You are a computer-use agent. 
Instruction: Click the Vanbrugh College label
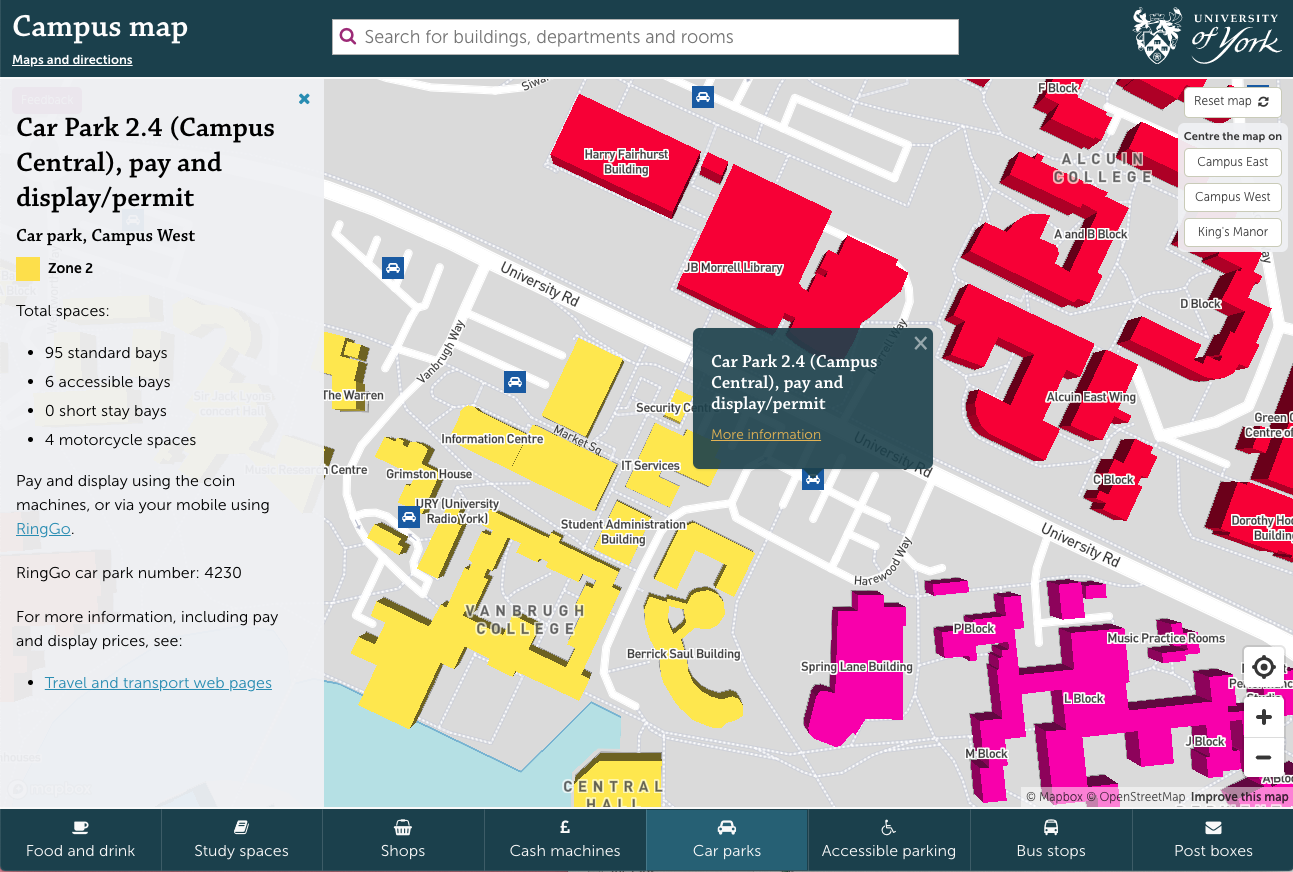[x=525, y=619]
